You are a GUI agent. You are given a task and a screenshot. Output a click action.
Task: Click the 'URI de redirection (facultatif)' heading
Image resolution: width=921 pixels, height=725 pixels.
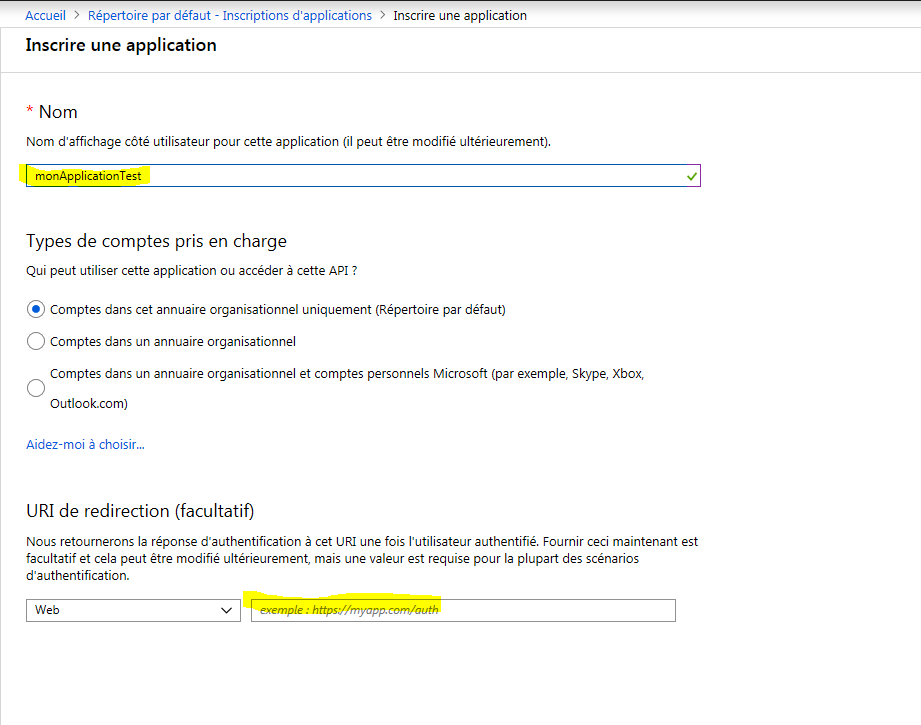click(x=140, y=511)
